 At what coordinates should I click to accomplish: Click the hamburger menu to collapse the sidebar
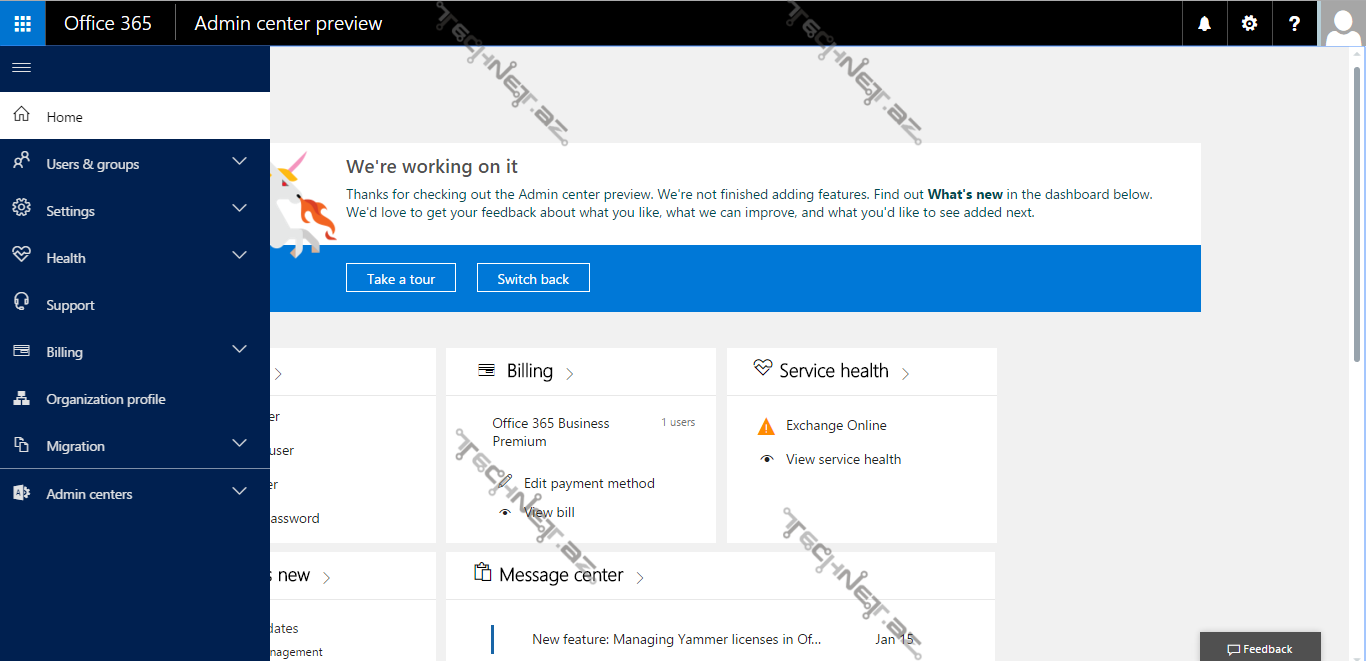click(21, 67)
